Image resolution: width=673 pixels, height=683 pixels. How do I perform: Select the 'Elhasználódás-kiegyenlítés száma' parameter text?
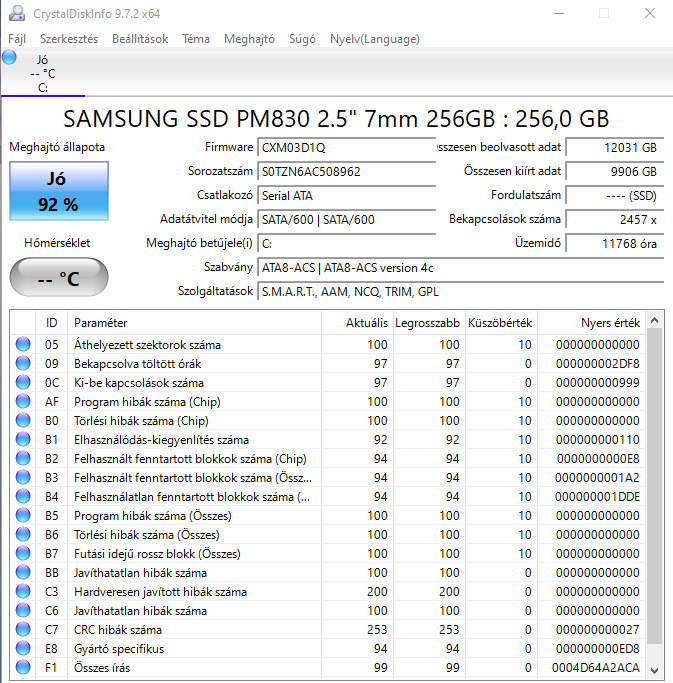tap(161, 440)
